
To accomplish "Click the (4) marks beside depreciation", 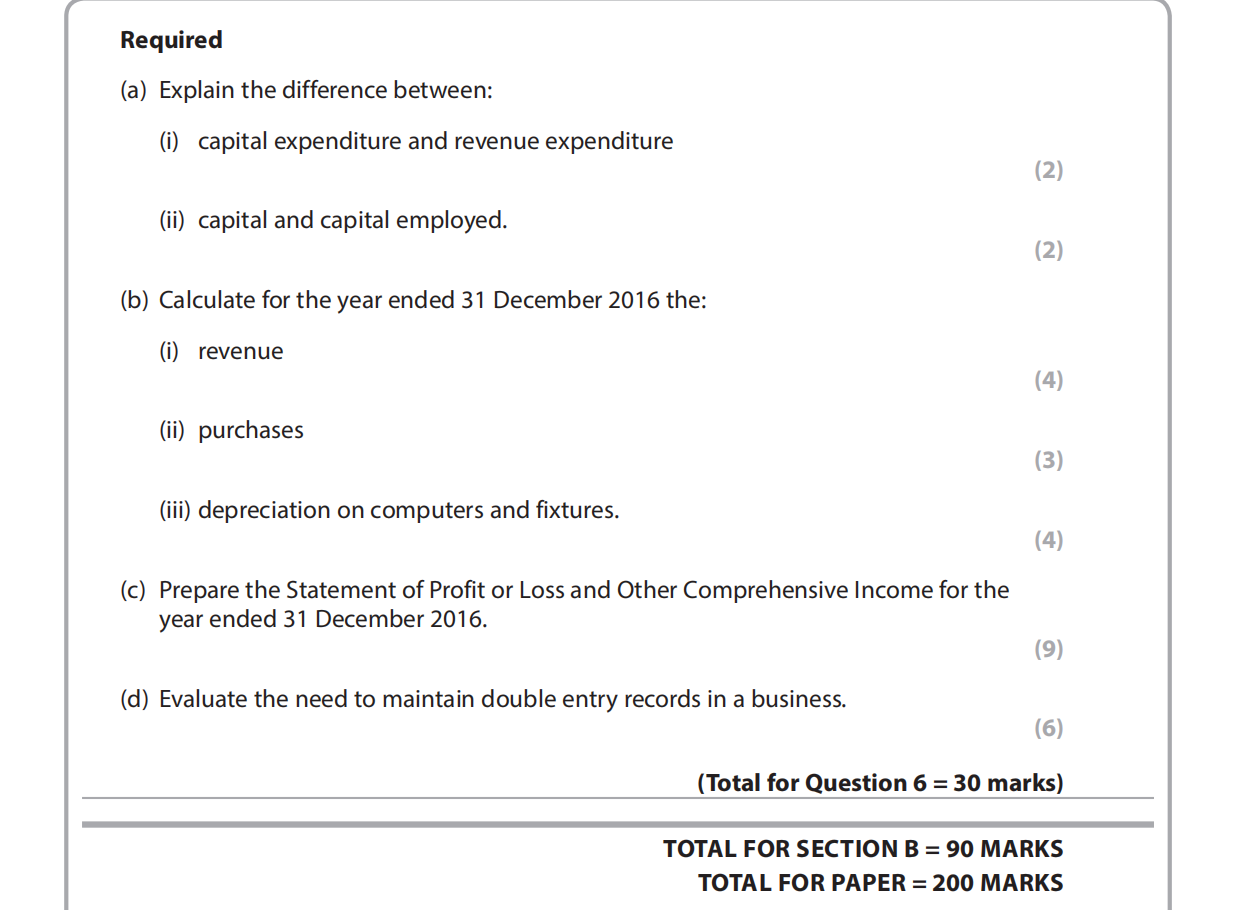I will [1048, 540].
